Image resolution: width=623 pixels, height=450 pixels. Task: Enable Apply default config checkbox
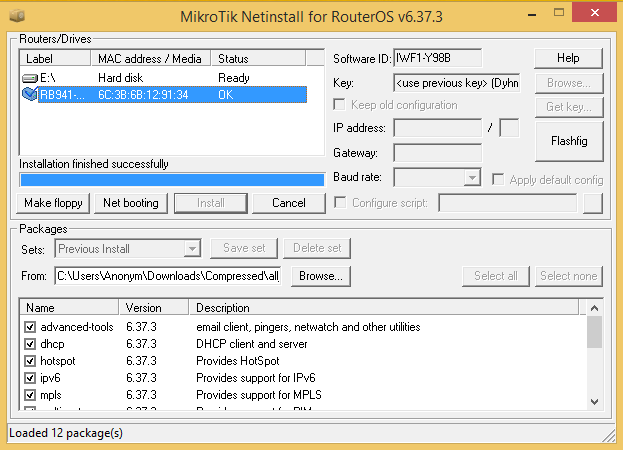tap(498, 179)
